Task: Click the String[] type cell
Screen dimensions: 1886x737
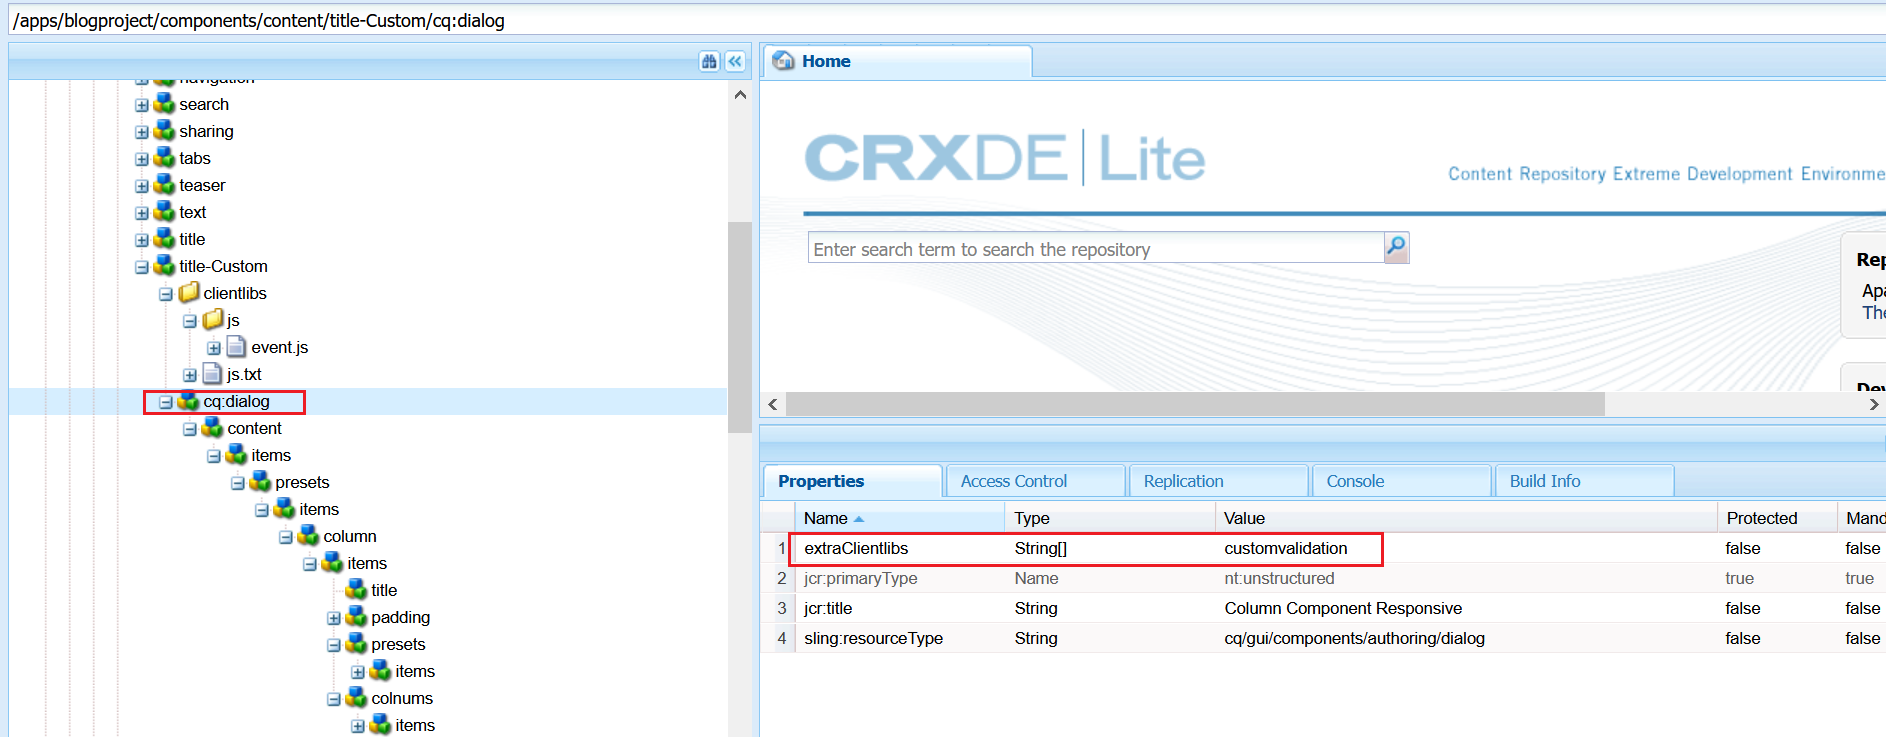Action: tap(1040, 548)
